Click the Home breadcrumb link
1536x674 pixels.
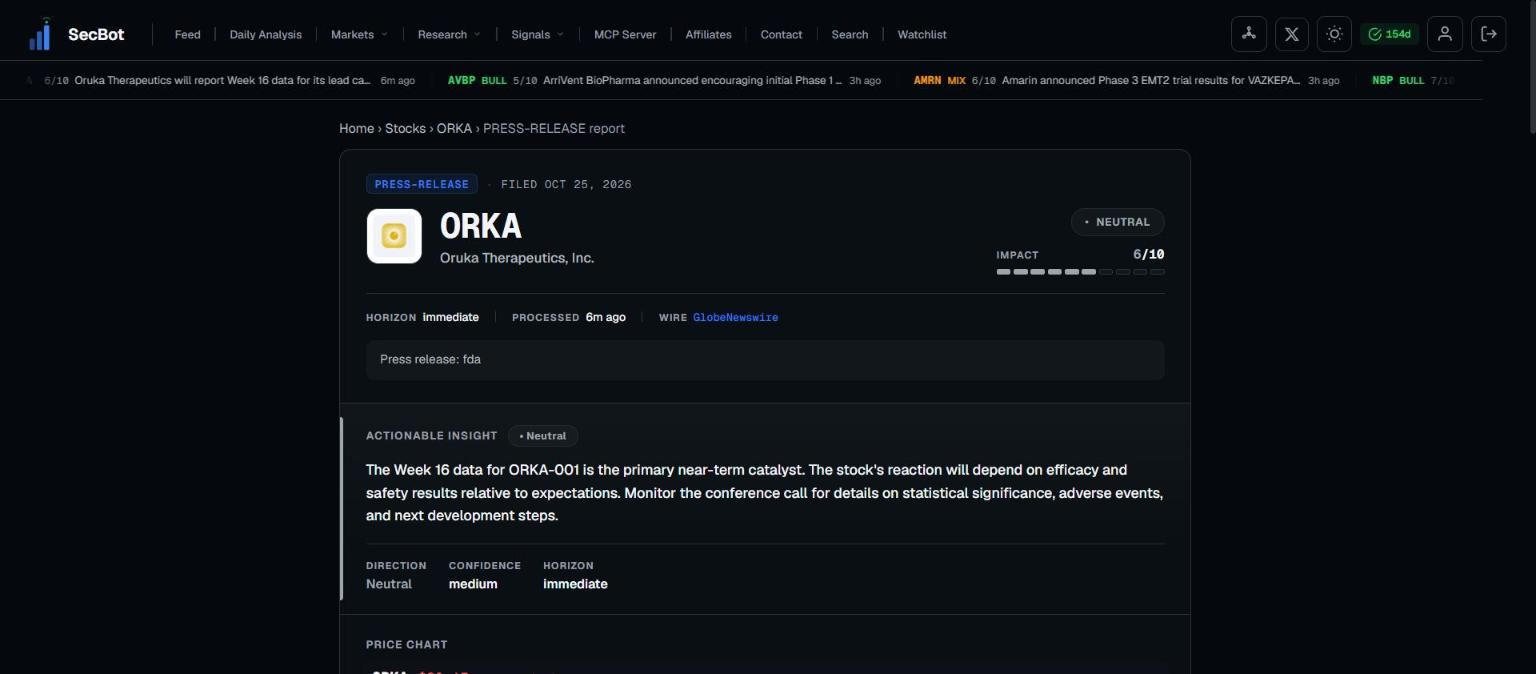(x=356, y=128)
